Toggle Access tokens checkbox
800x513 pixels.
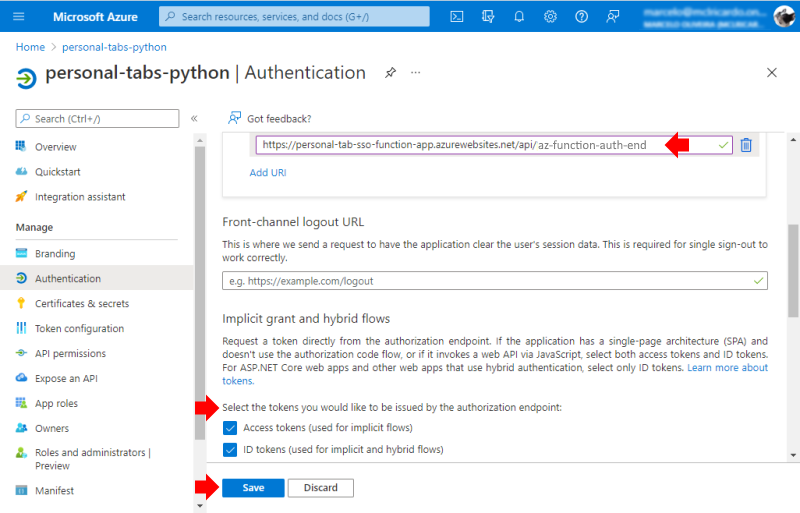[x=230, y=428]
